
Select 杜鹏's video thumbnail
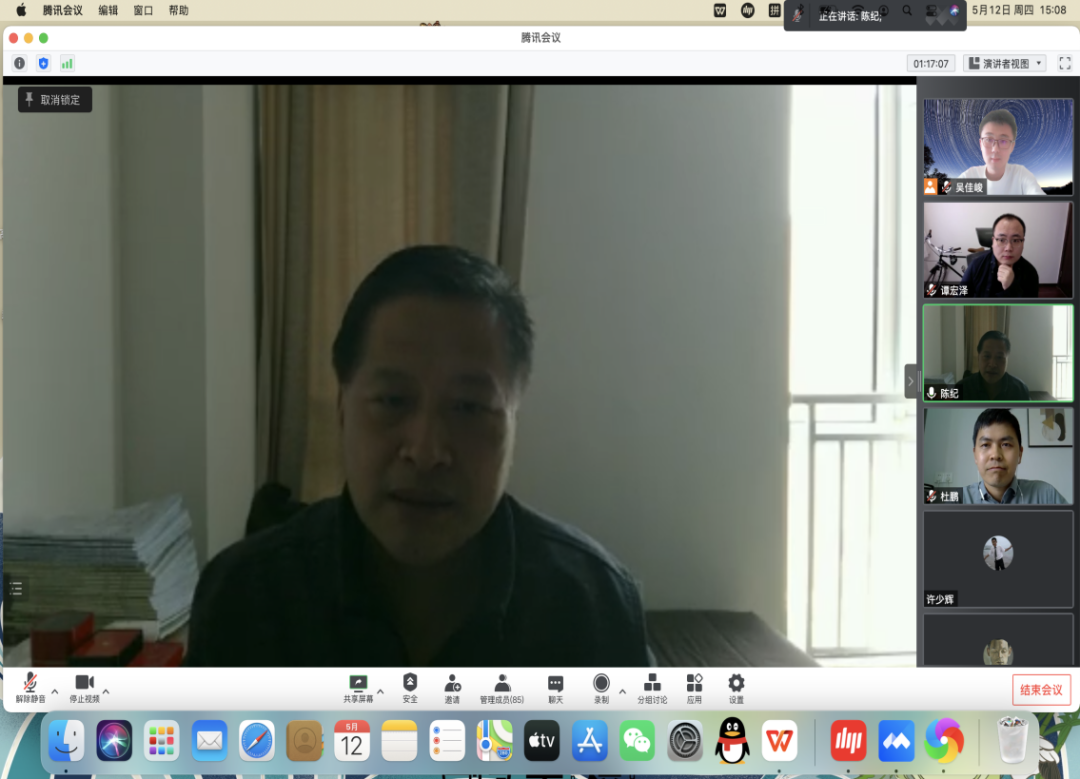click(997, 455)
